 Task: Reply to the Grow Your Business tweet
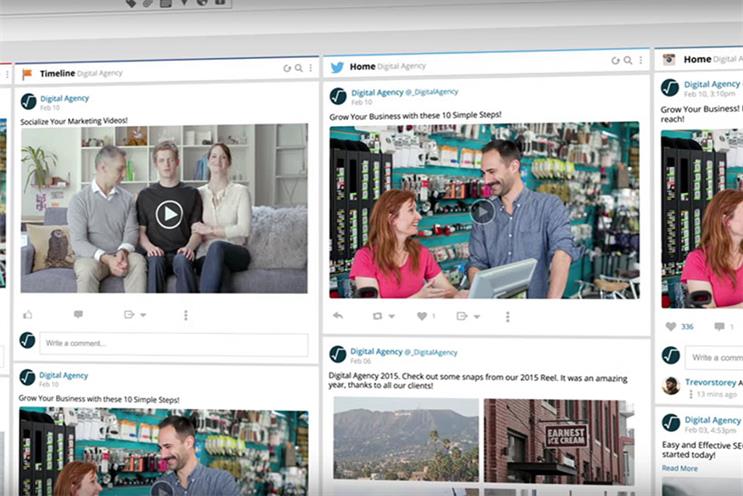coord(338,316)
